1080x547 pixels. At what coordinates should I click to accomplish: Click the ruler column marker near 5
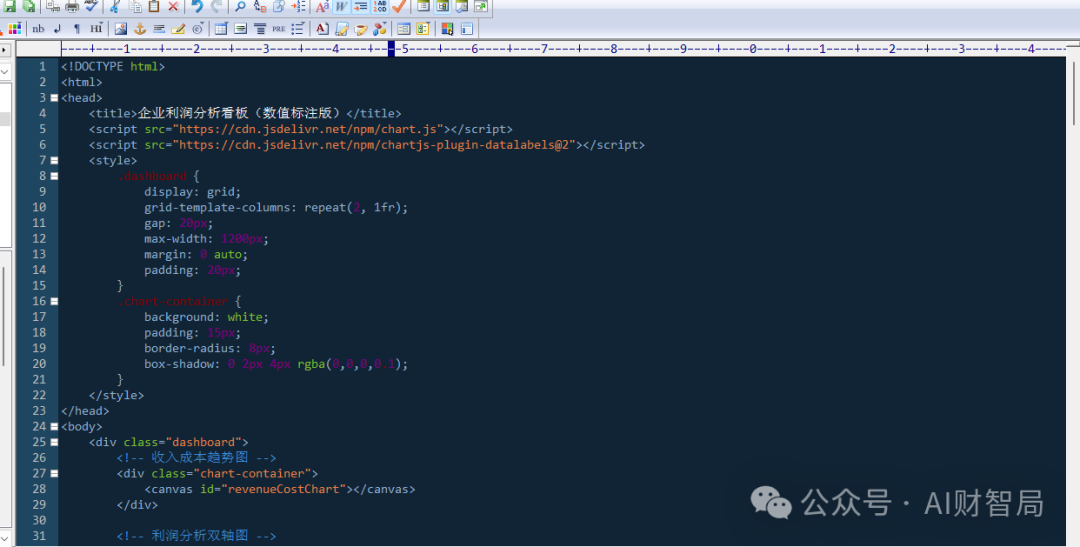(x=391, y=48)
